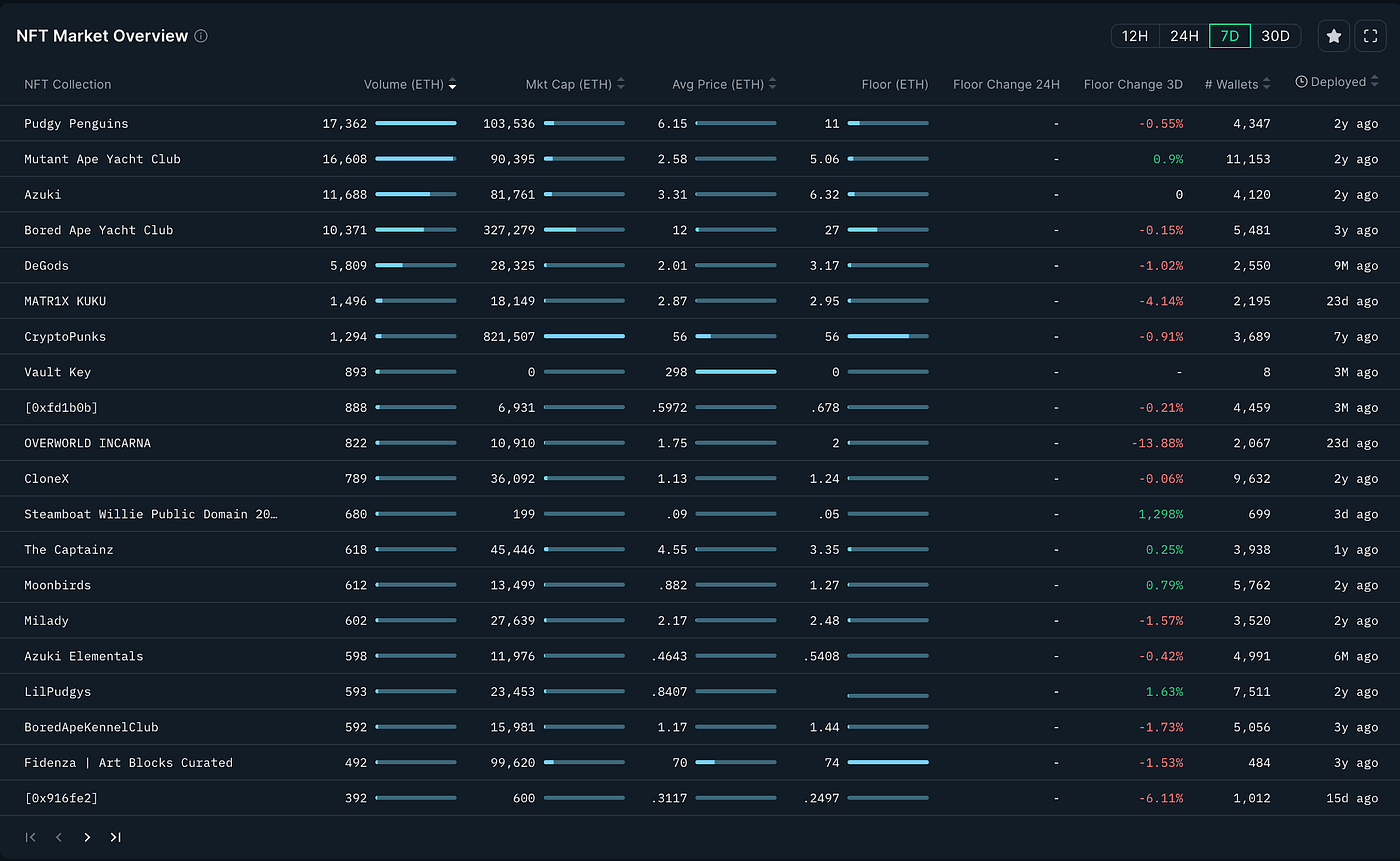Sort by Deployed column
Screen dimensions: 1400x861
1374,83
